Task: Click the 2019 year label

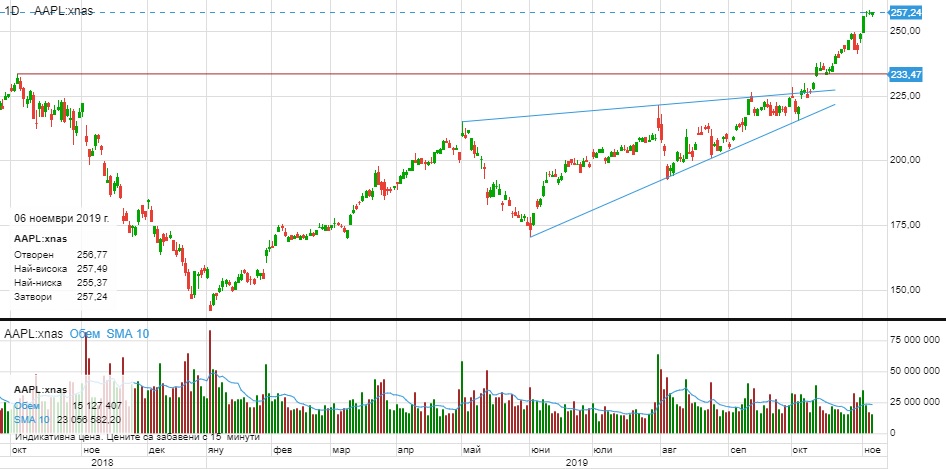Action: (577, 462)
